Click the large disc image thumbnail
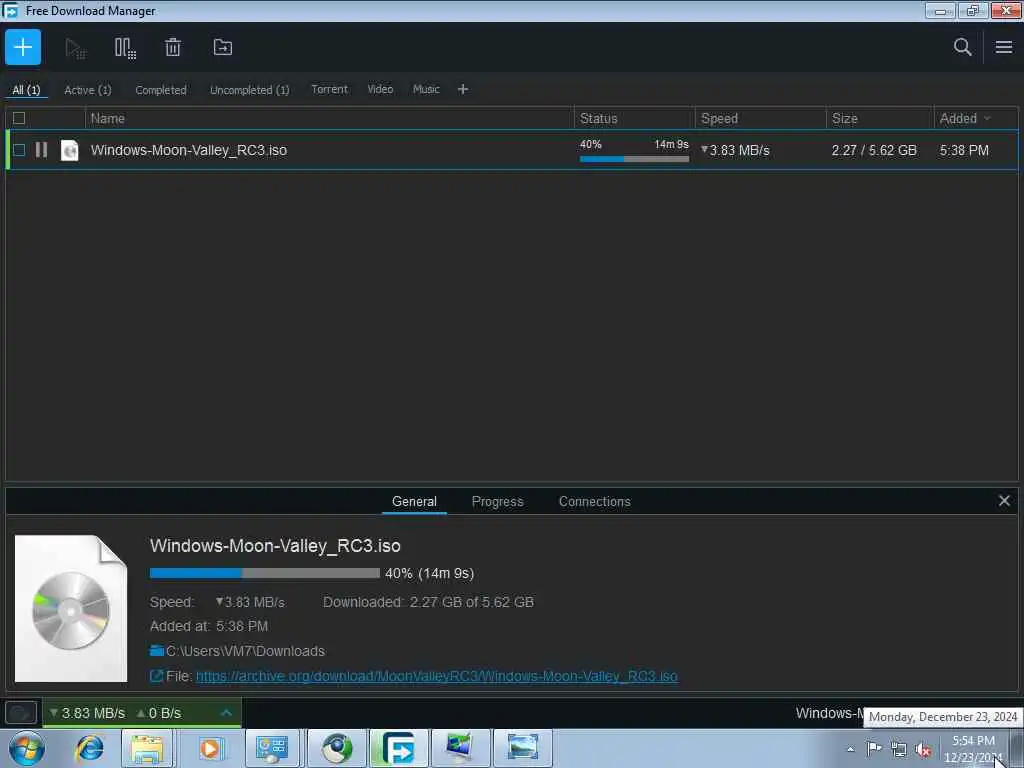The image size is (1024, 768). pyautogui.click(x=71, y=609)
